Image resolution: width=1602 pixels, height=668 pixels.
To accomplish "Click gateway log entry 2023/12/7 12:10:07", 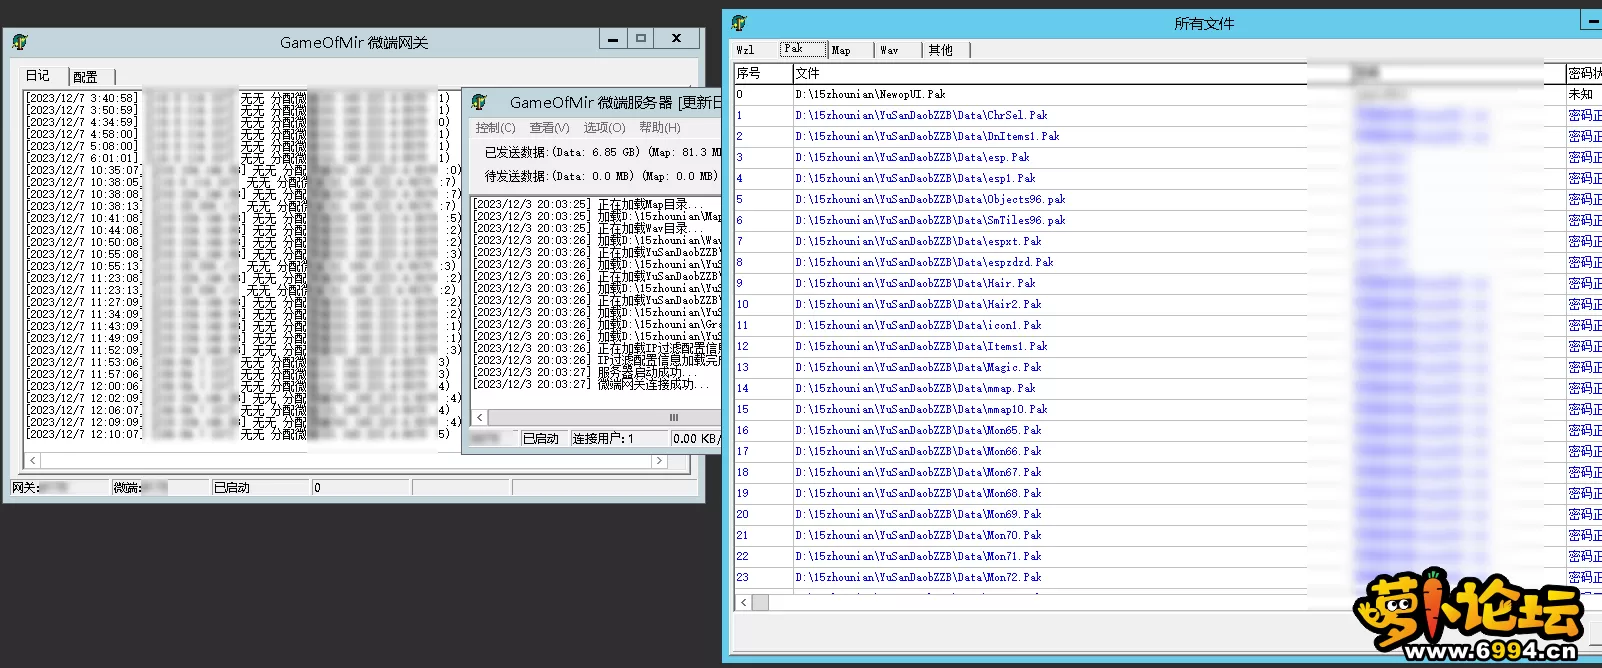I will coord(239,434).
